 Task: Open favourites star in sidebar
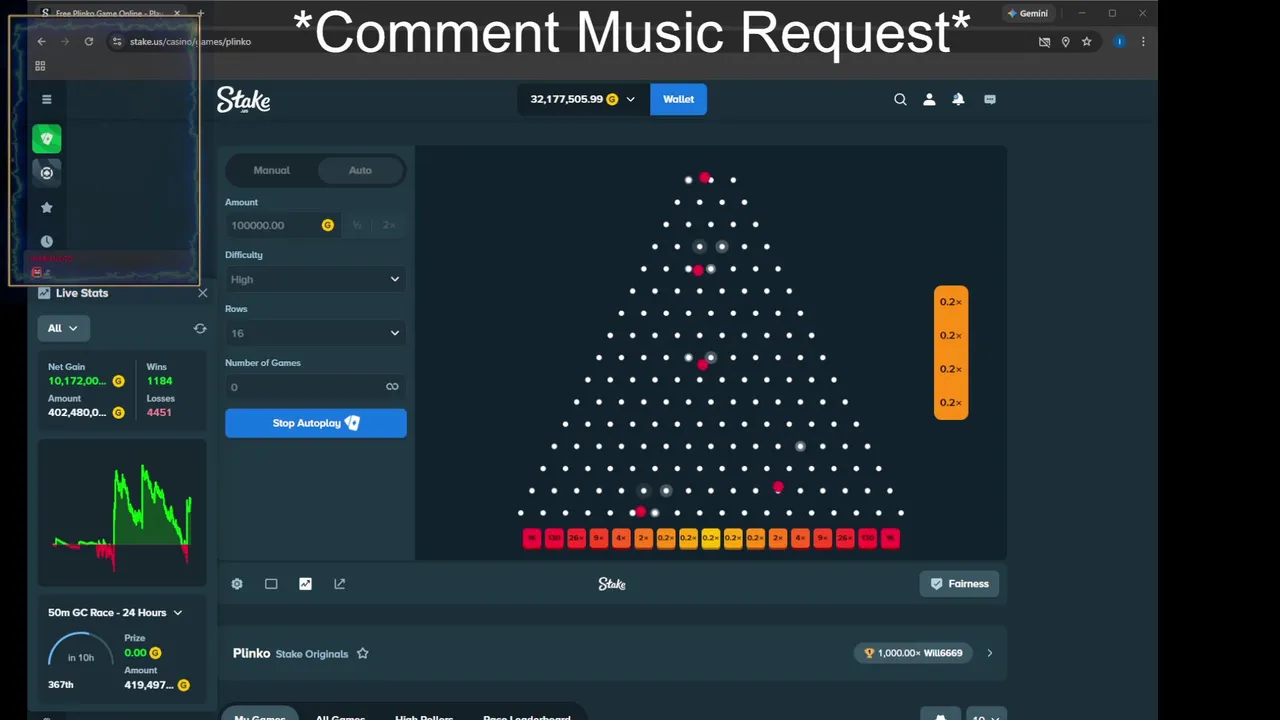coord(46,207)
